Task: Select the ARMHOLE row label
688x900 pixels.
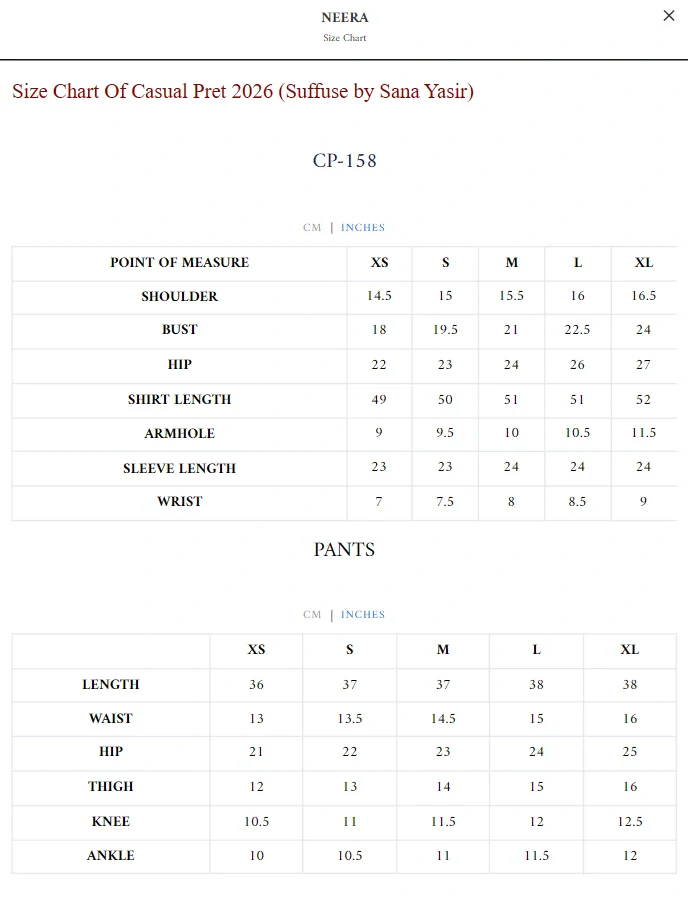Action: pos(179,434)
